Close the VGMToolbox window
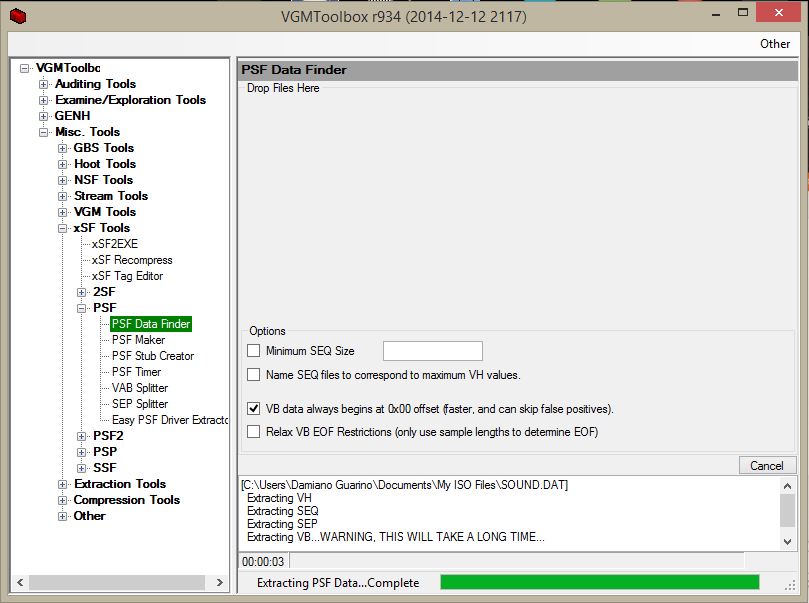Image resolution: width=809 pixels, height=603 pixels. point(779,12)
